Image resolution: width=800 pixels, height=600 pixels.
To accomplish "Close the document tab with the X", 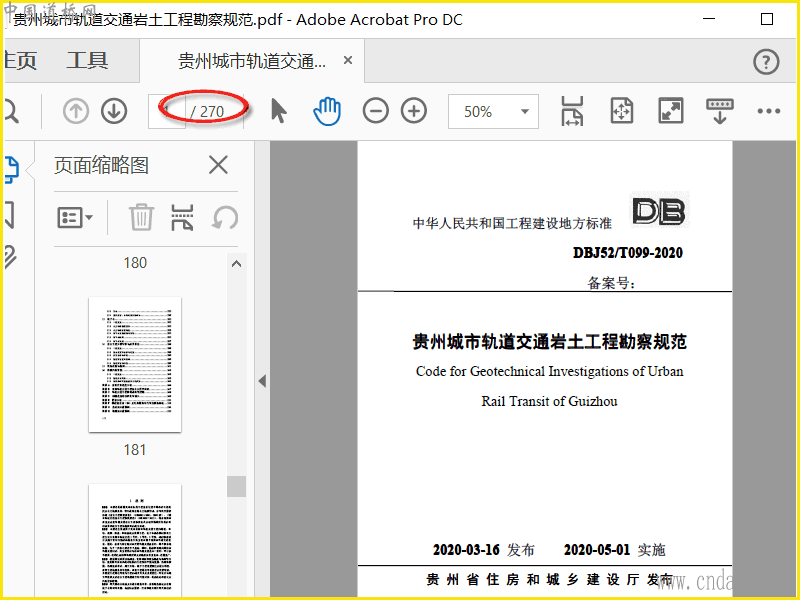I will (348, 60).
